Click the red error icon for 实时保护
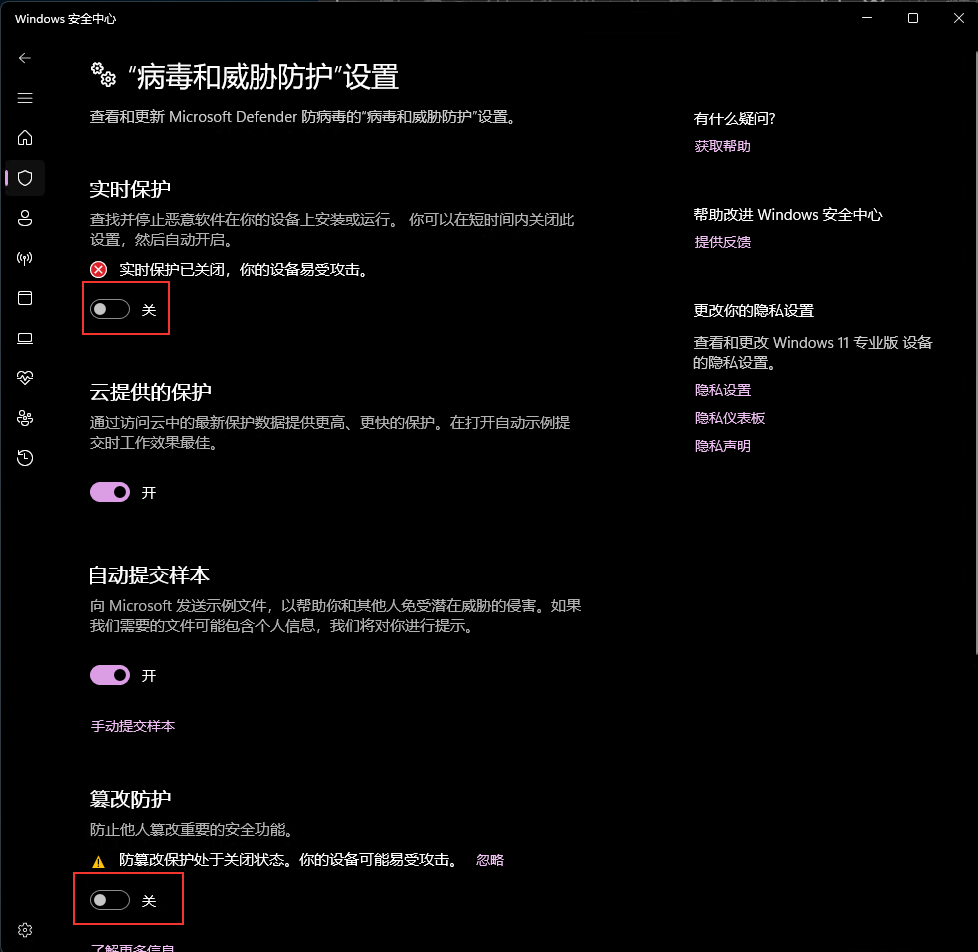 (99, 270)
